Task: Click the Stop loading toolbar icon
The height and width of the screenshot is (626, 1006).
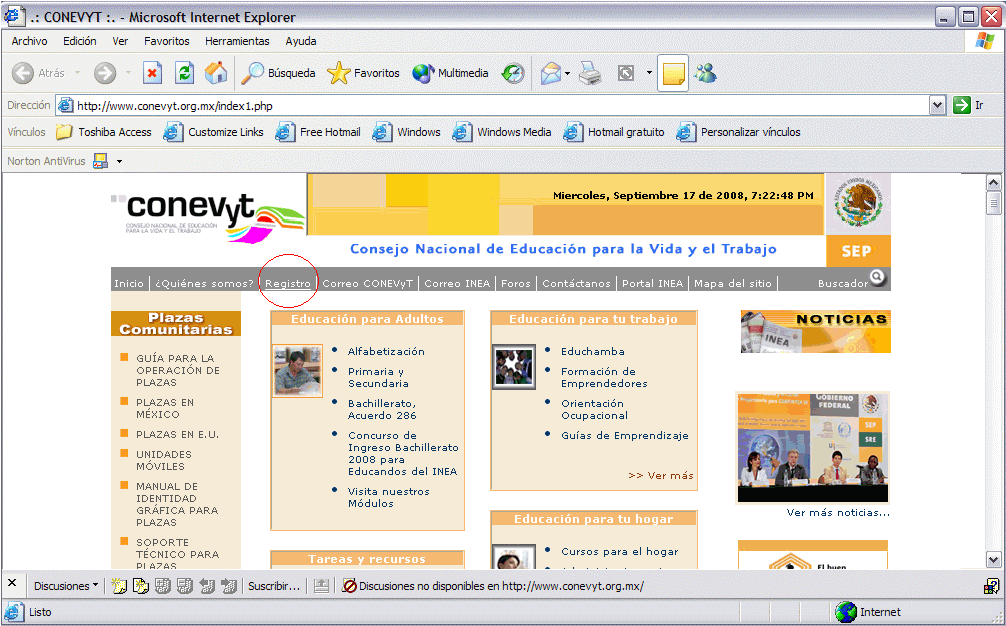Action: (x=152, y=73)
